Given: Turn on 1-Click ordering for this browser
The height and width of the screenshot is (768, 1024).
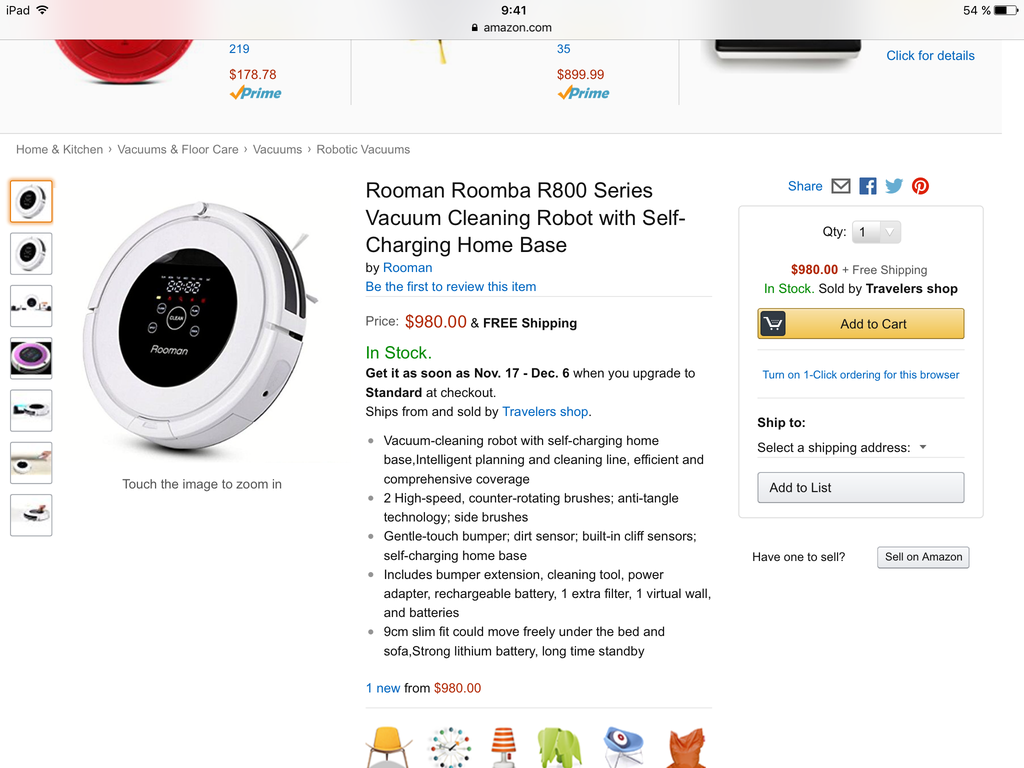Looking at the screenshot, I should click(861, 375).
